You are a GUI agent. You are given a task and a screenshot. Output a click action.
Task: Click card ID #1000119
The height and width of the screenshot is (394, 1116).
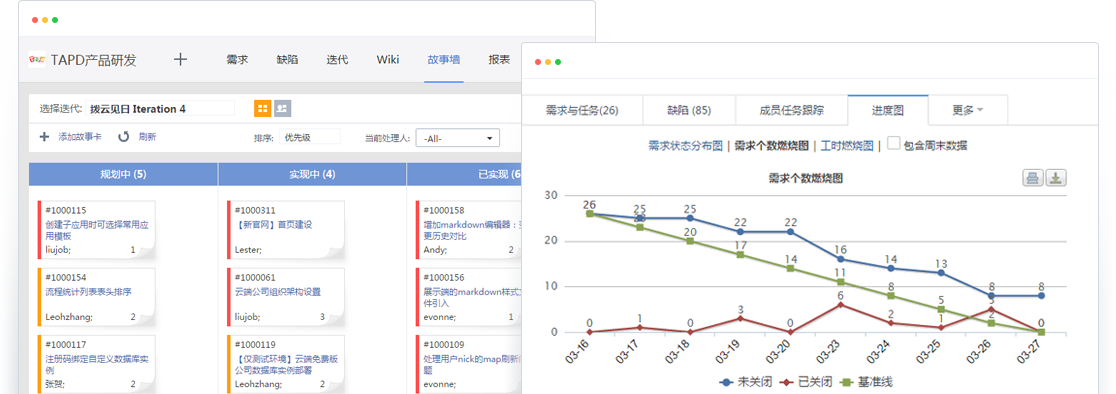[x=255, y=345]
